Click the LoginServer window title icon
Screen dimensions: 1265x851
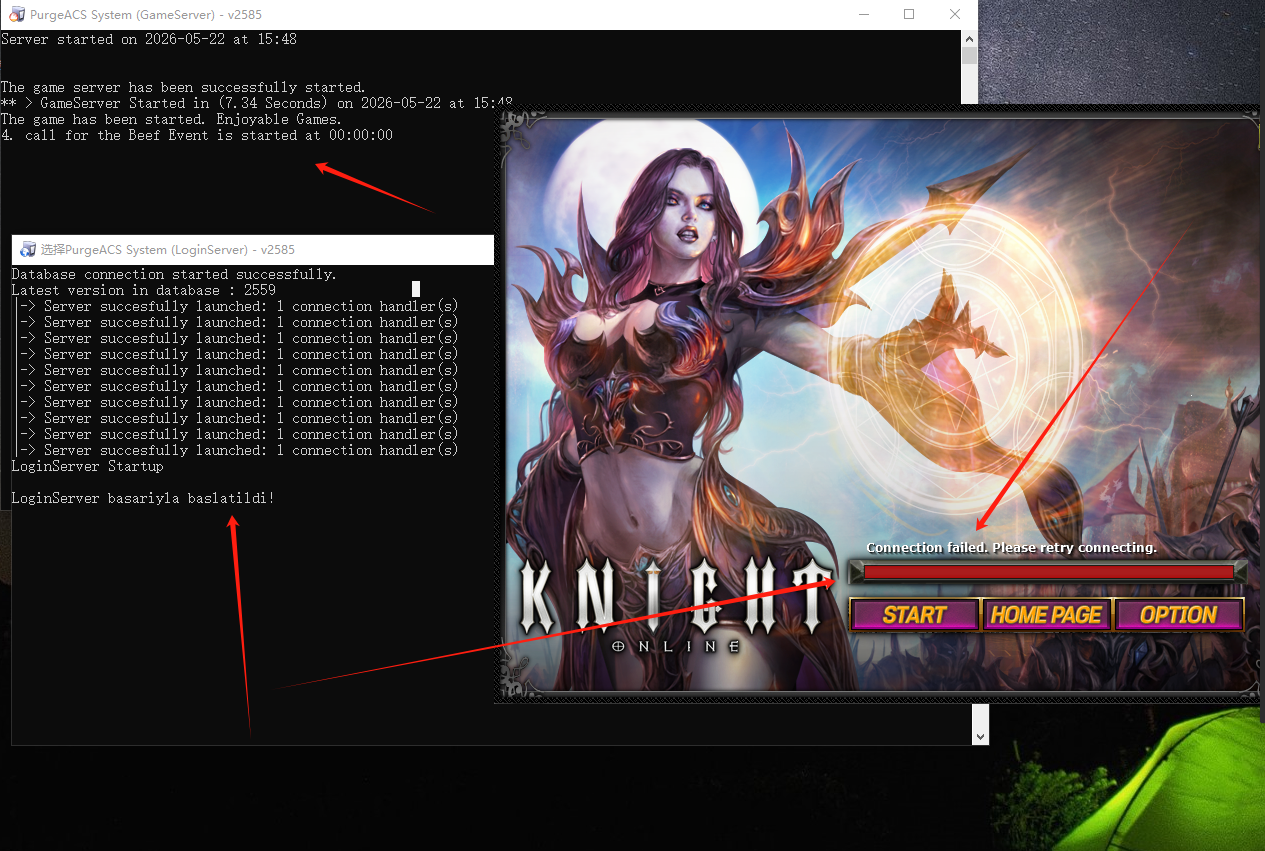[x=28, y=250]
